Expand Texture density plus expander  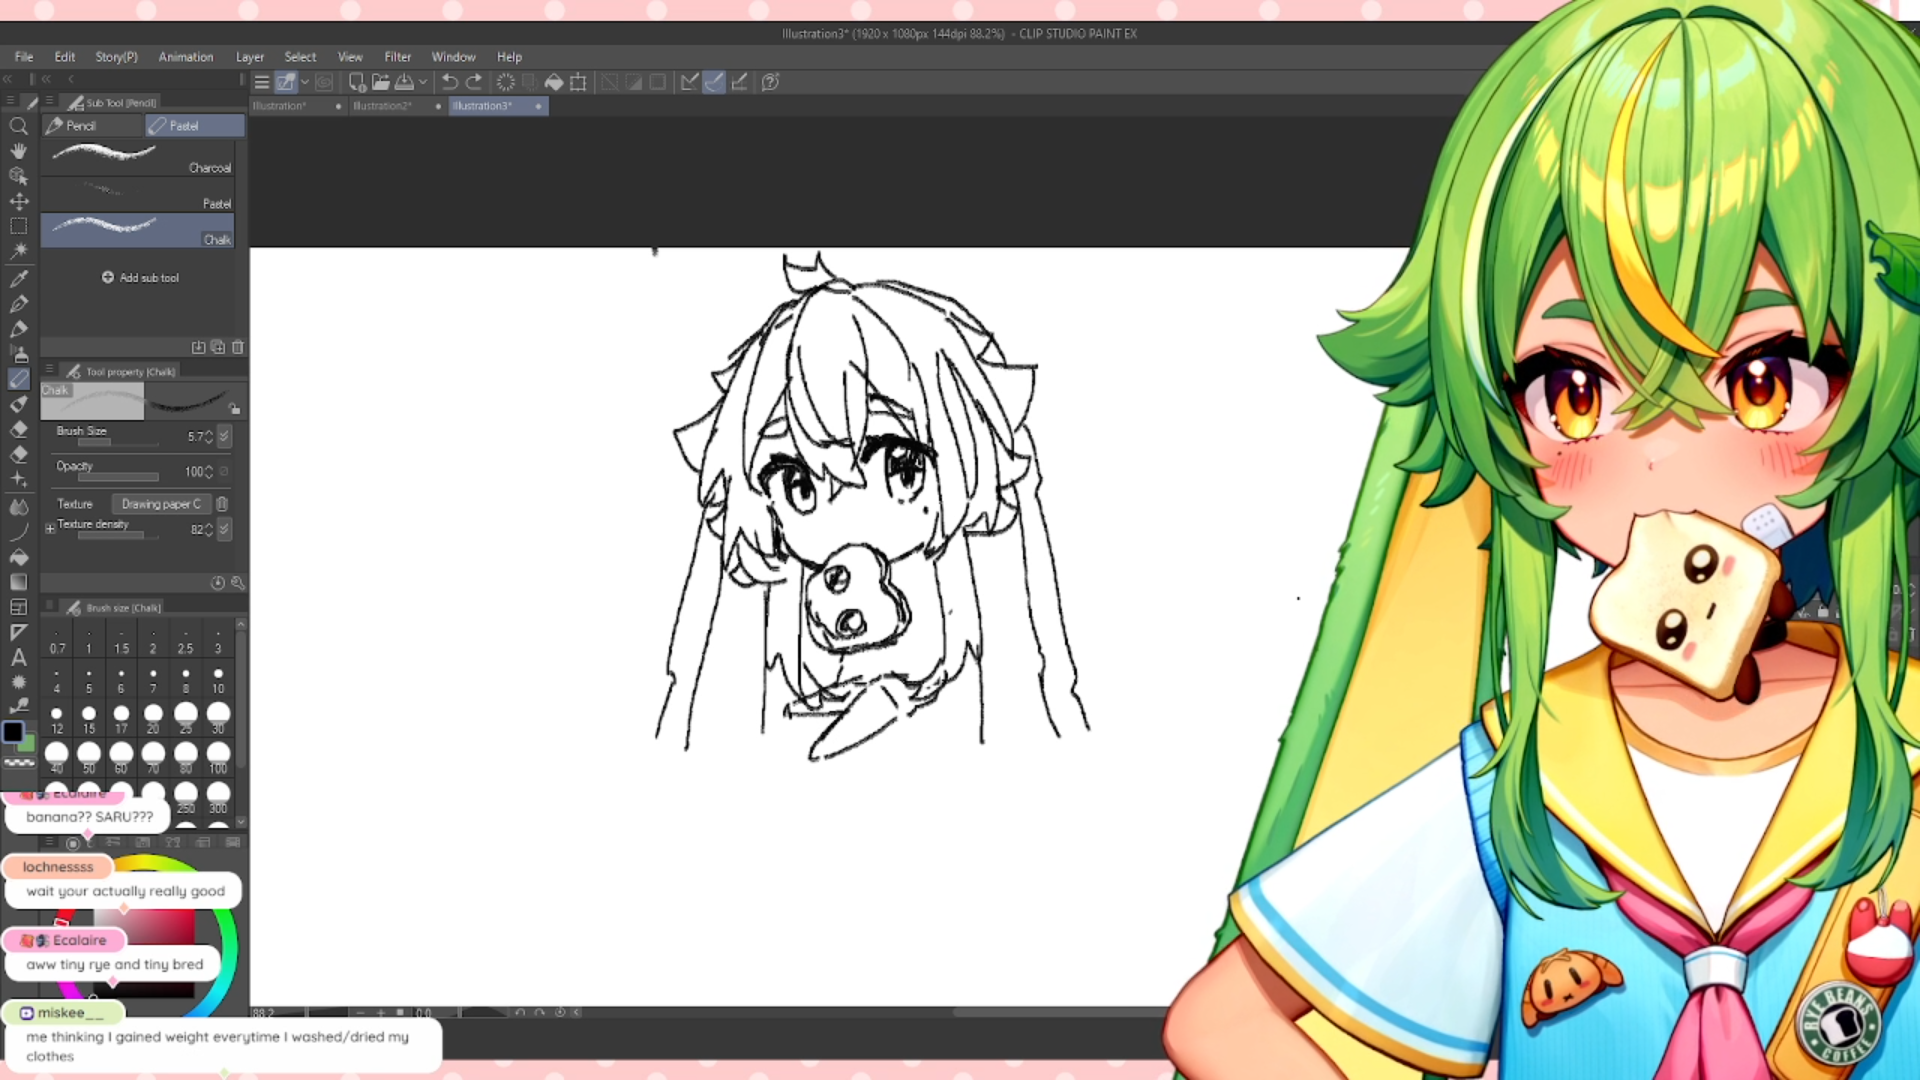pyautogui.click(x=50, y=528)
